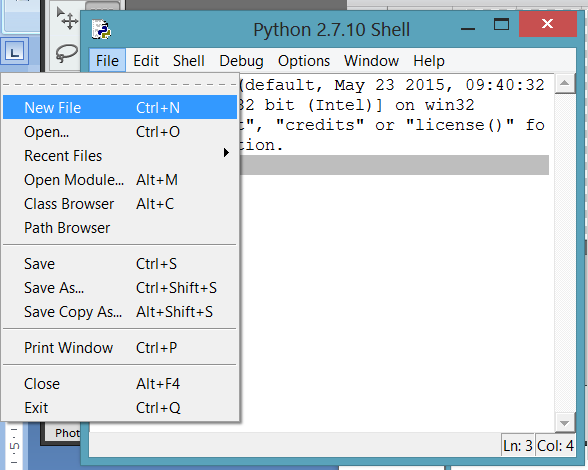Open the Window menu

371,60
